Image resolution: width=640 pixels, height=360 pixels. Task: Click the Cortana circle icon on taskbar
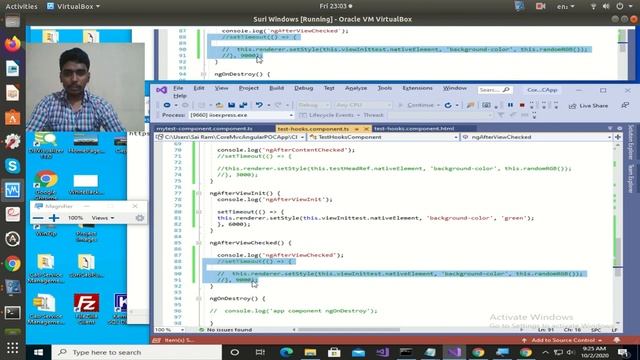click(235, 352)
